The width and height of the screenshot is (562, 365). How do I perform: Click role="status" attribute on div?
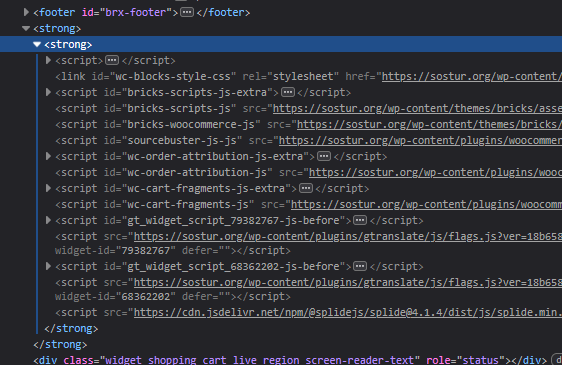[x=465, y=360]
